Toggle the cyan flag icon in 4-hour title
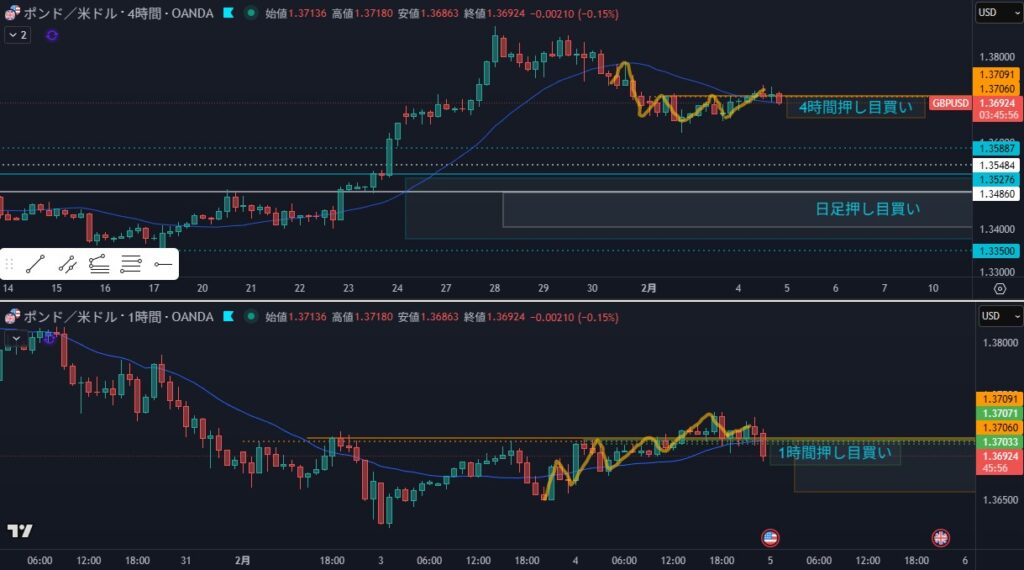Viewport: 1024px width, 570px height. 229,13
